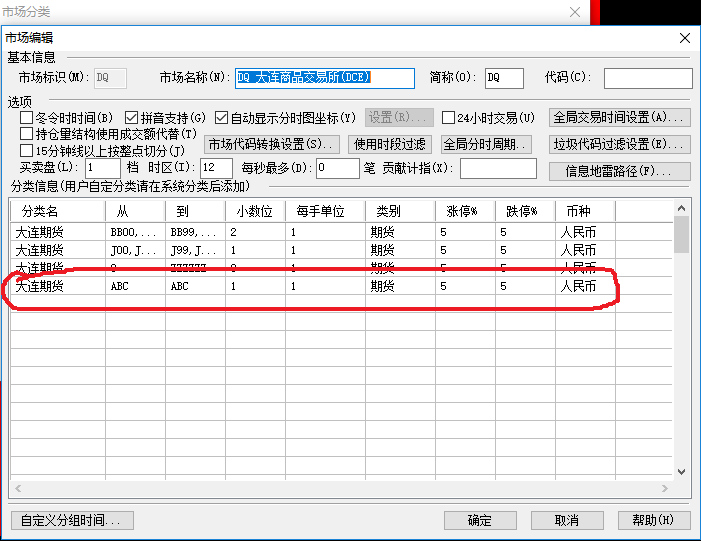The width and height of the screenshot is (701, 541).
Task: Click the 市场名称(N) input field
Action: pos(325,78)
